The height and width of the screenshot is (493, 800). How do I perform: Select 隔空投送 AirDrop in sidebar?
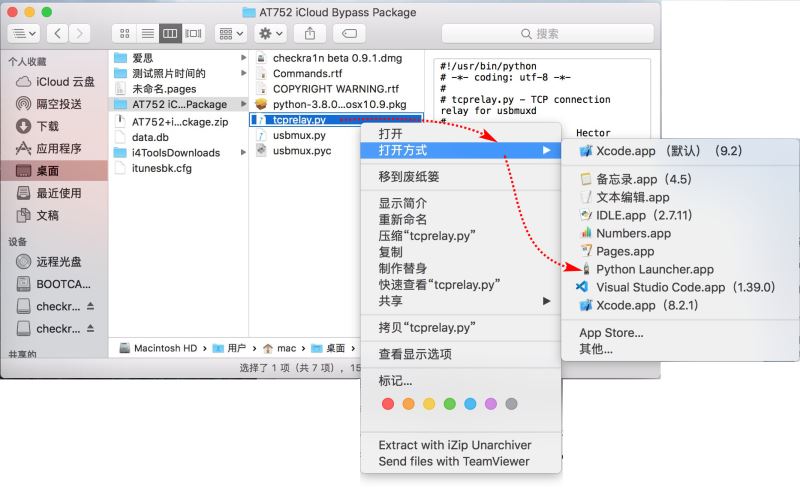coord(55,104)
